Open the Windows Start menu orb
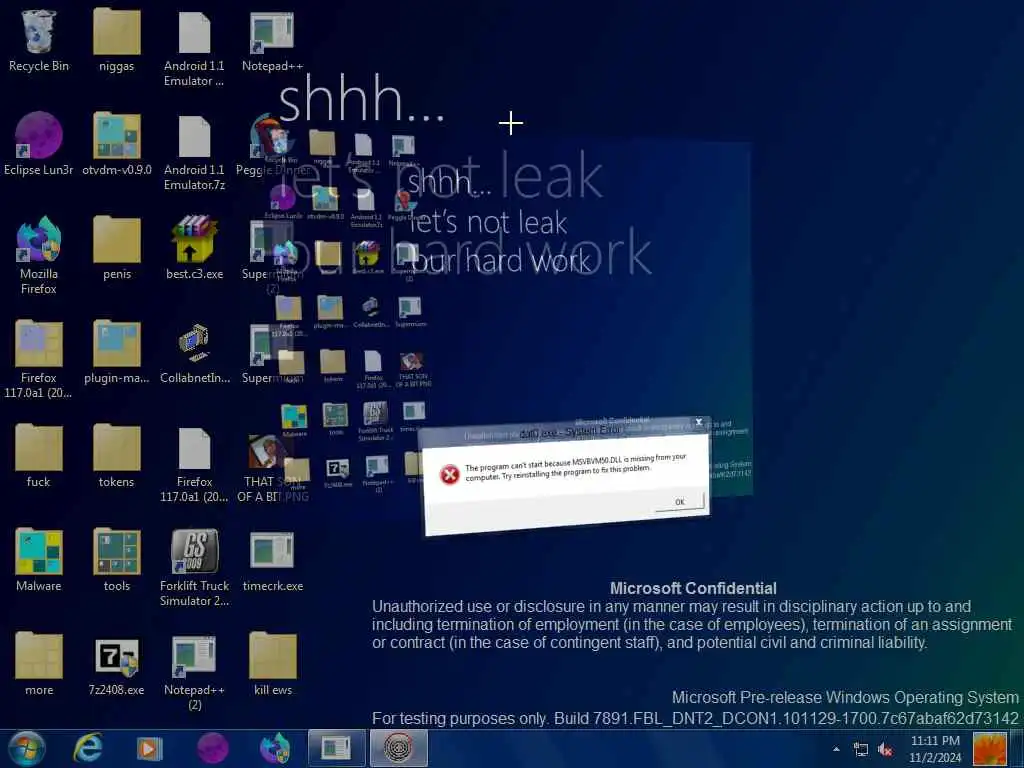 coord(26,748)
